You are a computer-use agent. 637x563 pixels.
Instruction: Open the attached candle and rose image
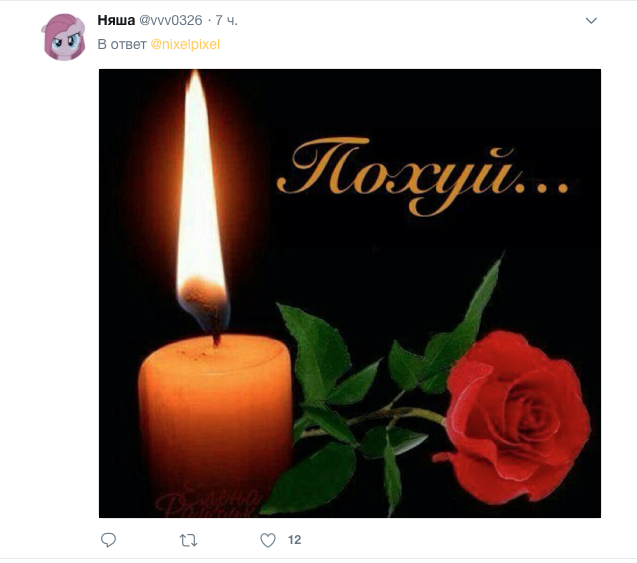pyautogui.click(x=350, y=293)
